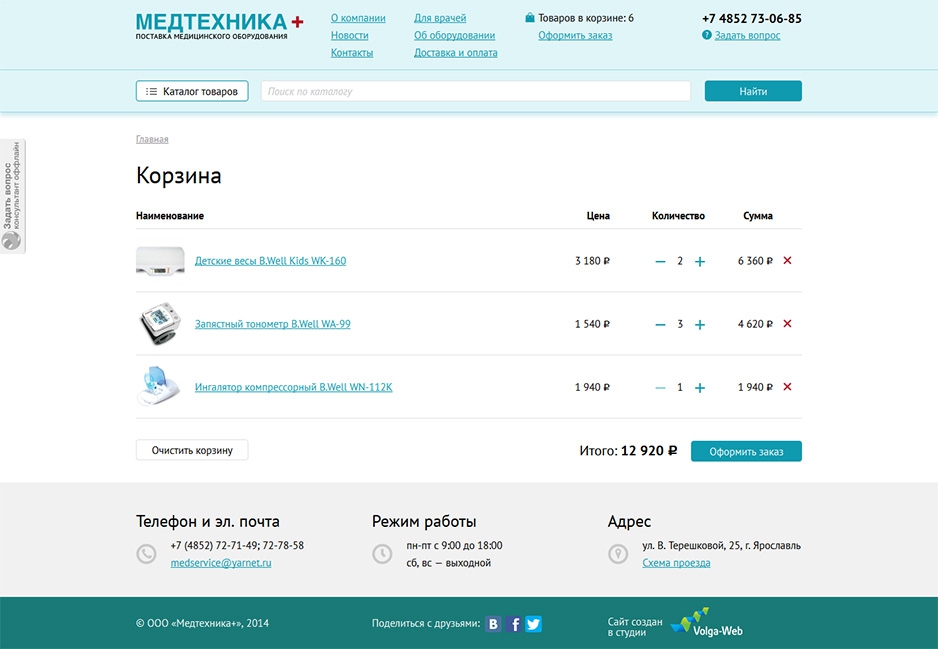Click the wrist tonometer product thumbnail
Viewport: 938px width, 649px height.
tap(160, 324)
